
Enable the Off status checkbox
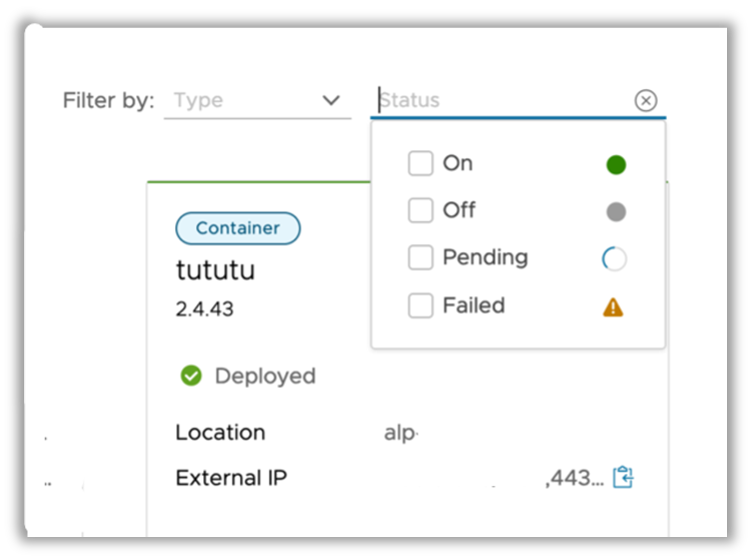coord(420,211)
